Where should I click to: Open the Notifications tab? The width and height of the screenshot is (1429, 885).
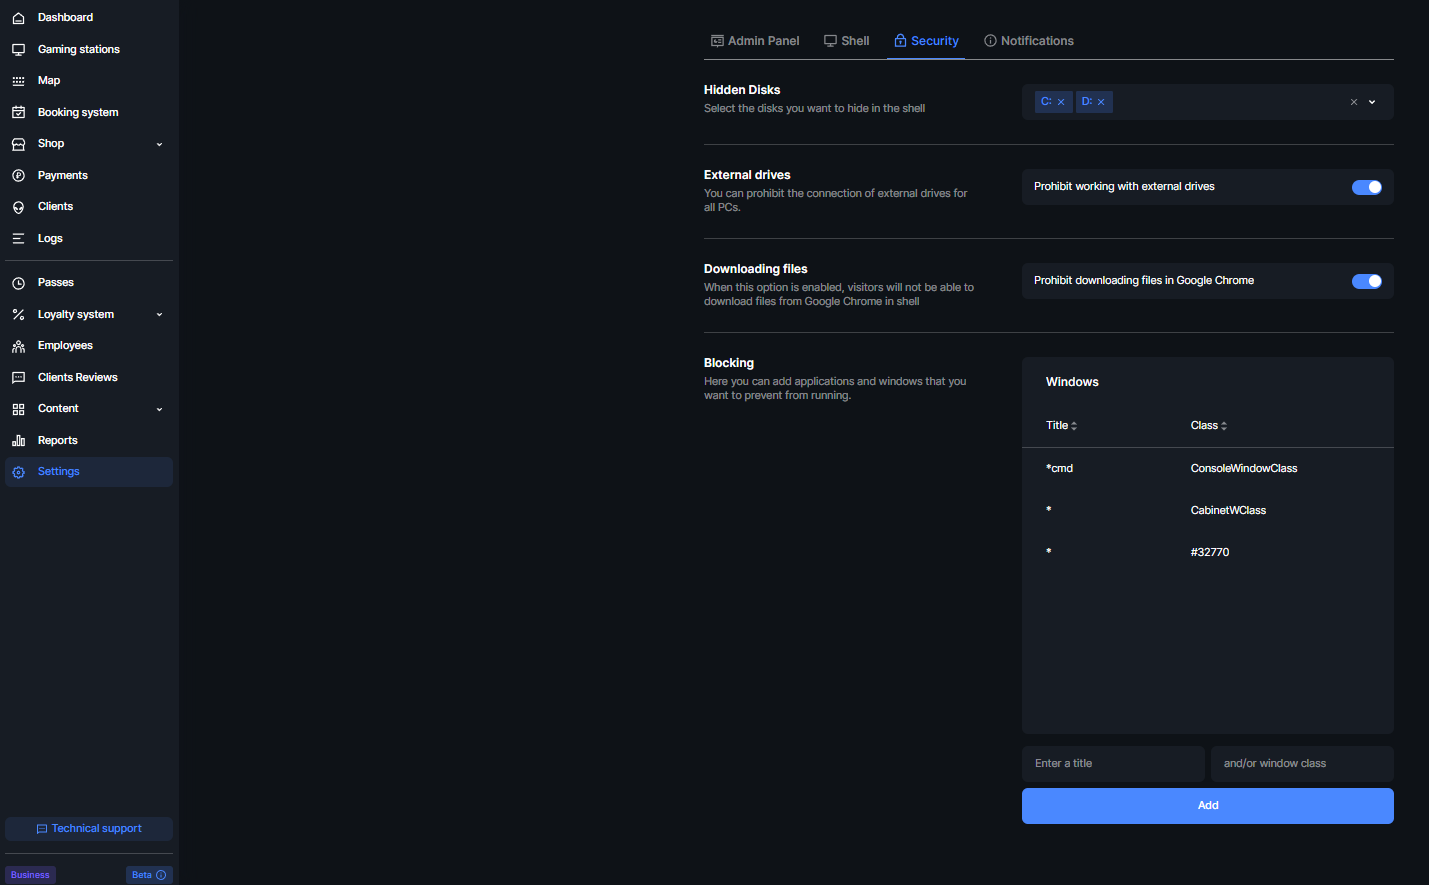point(1028,40)
